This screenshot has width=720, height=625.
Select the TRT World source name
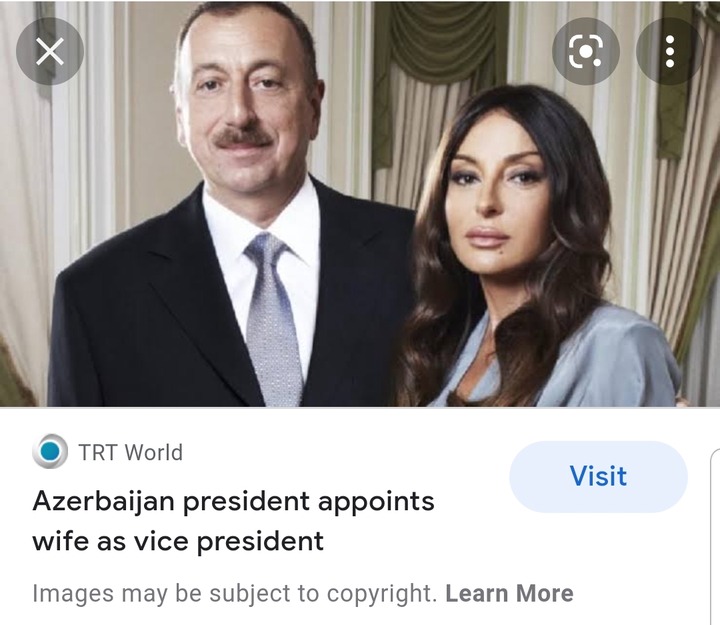point(130,452)
